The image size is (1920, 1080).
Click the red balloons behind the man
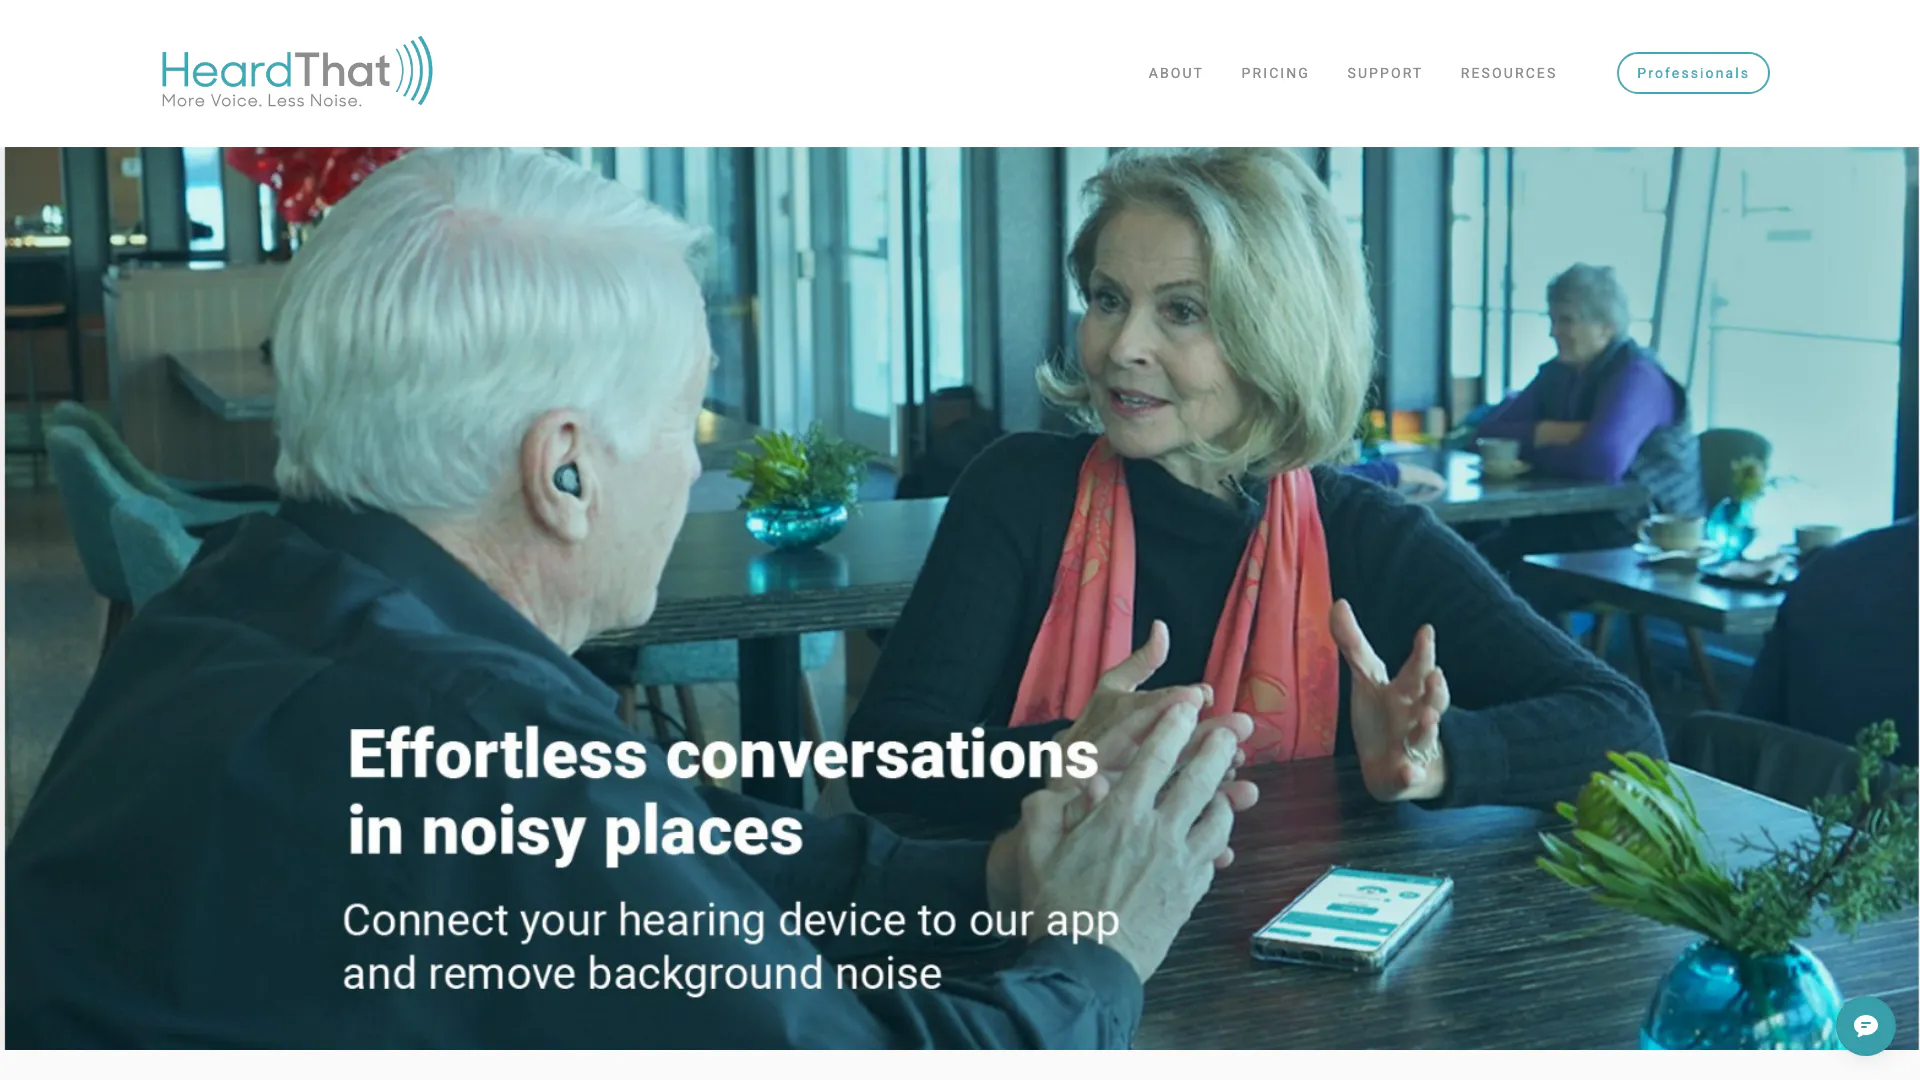pos(310,180)
